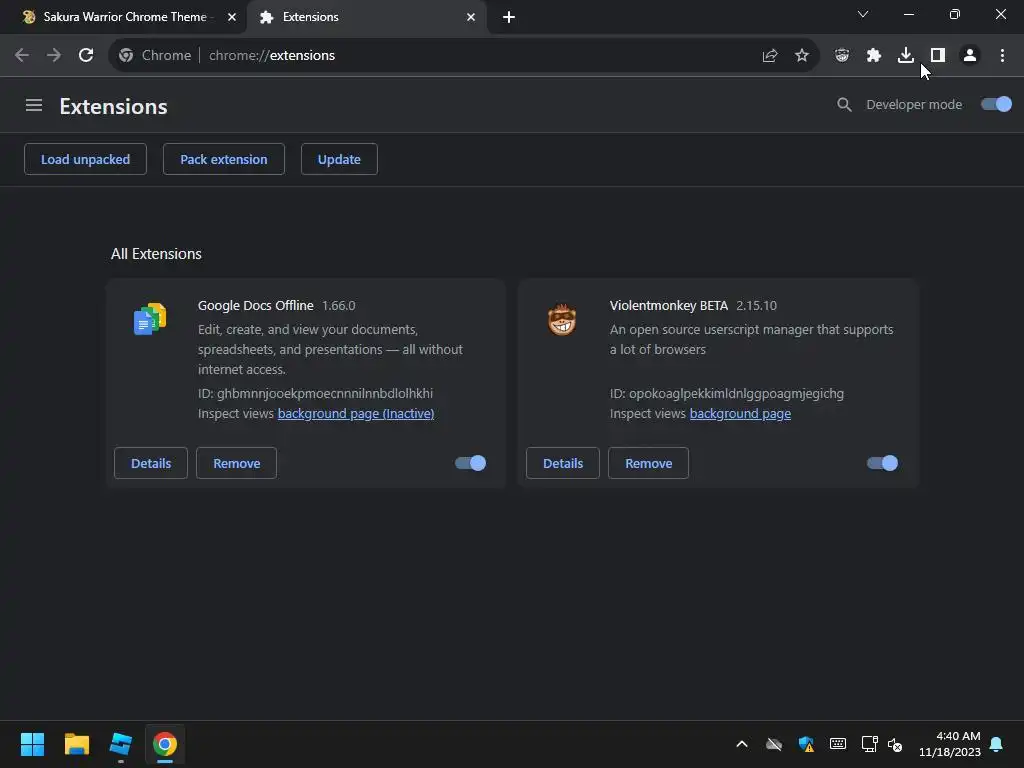Open the clock and date flyout
Screen dimensions: 1024x768
click(950, 744)
